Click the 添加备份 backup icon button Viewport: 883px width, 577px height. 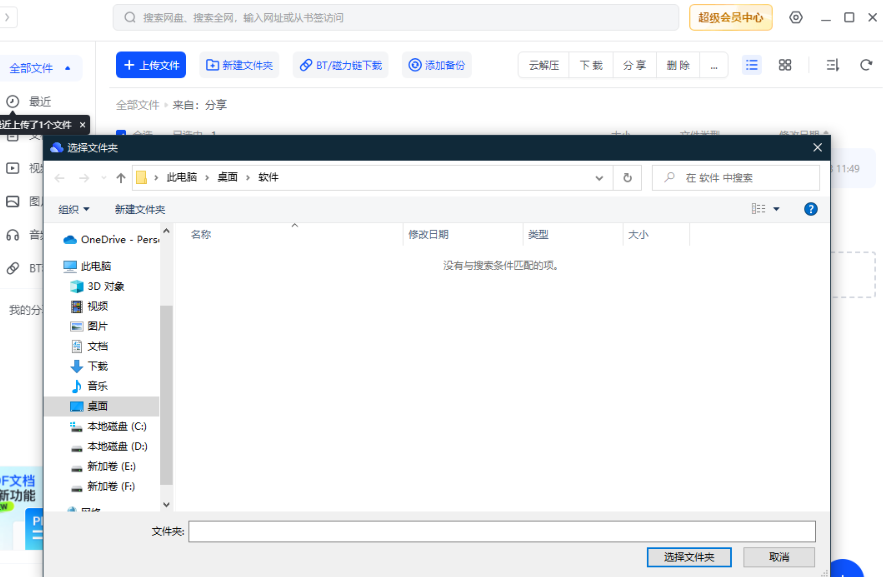pyautogui.click(x=436, y=65)
